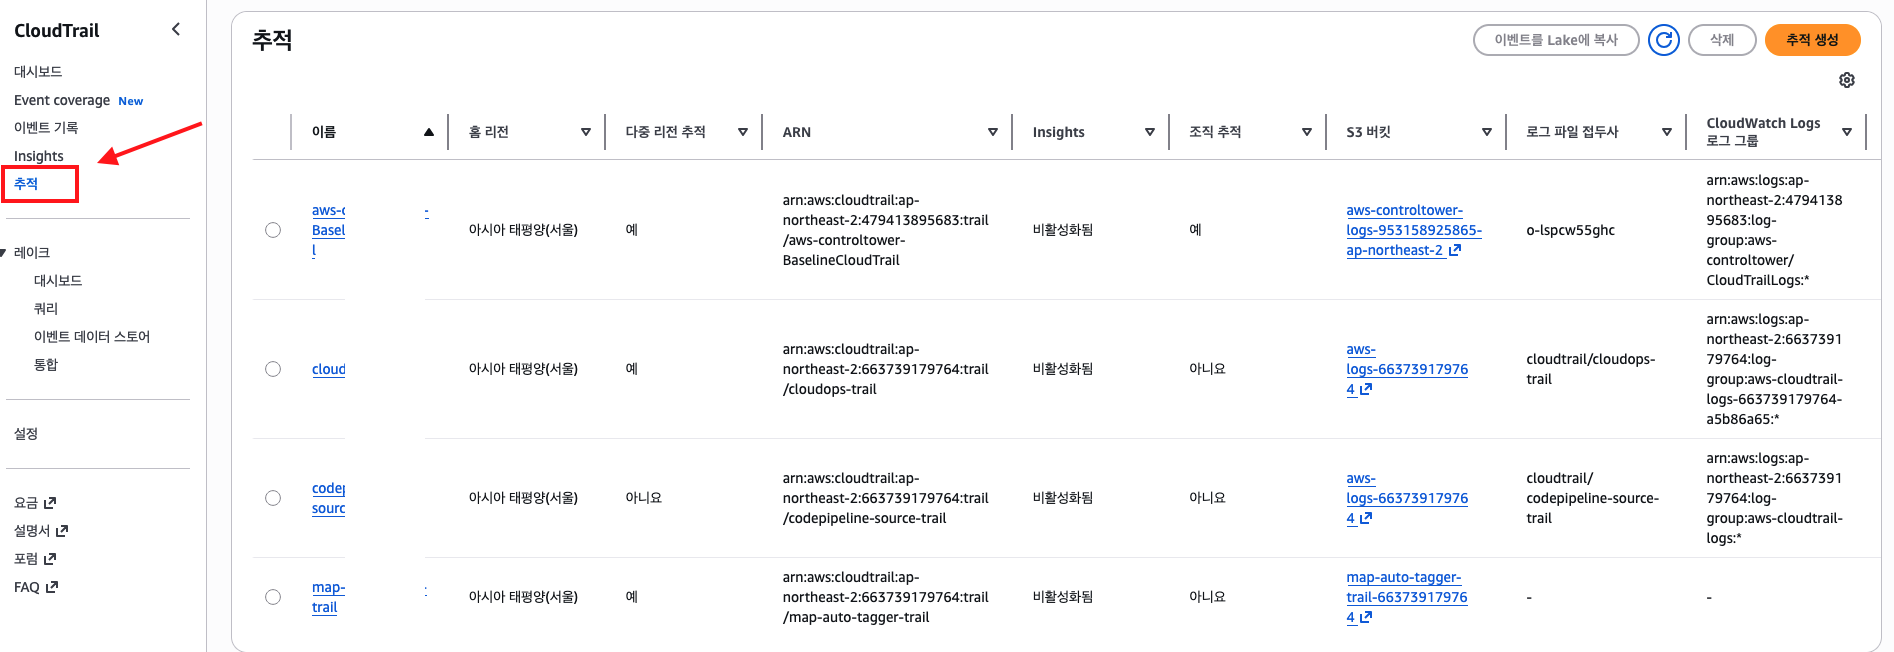Image resolution: width=1894 pixels, height=652 pixels.
Task: Open 추적 in the sidebar
Action: pos(26,184)
